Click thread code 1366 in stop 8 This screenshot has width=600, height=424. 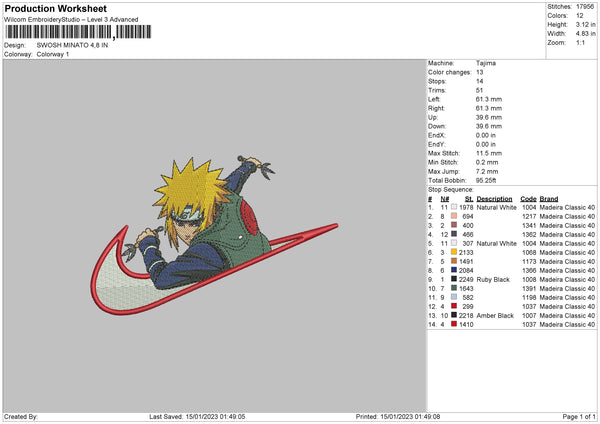(x=529, y=270)
